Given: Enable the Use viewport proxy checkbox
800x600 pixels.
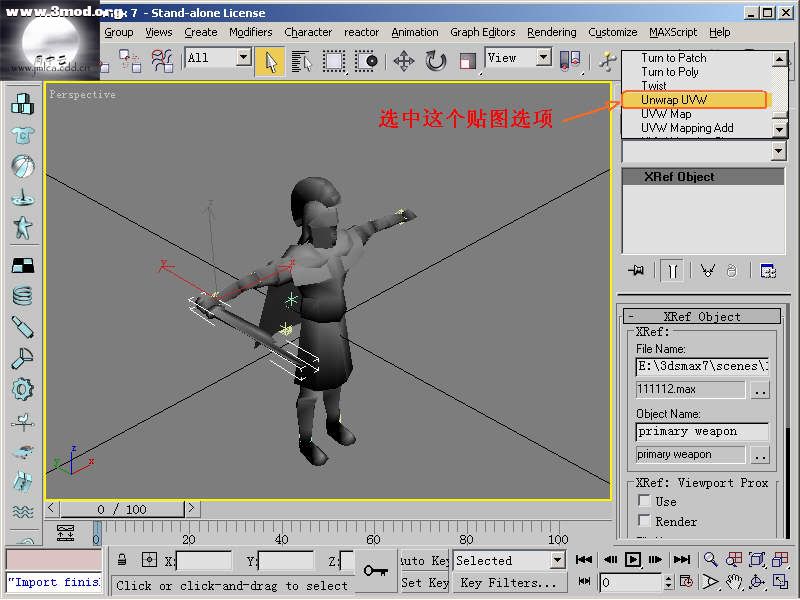Looking at the screenshot, I should click(644, 501).
